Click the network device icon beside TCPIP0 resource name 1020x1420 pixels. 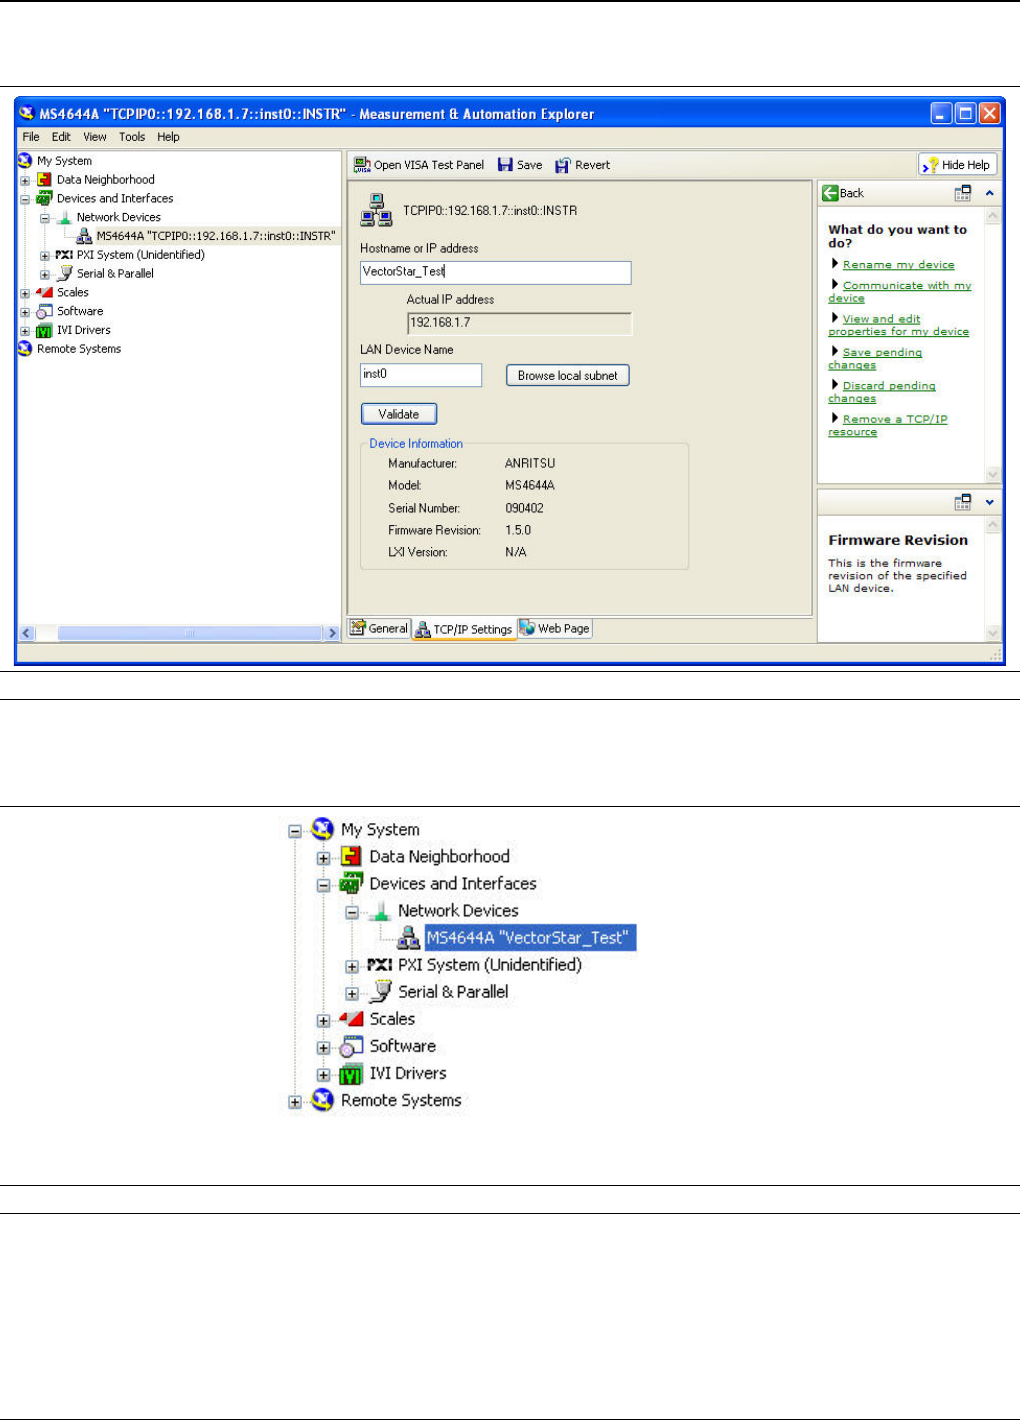(376, 210)
